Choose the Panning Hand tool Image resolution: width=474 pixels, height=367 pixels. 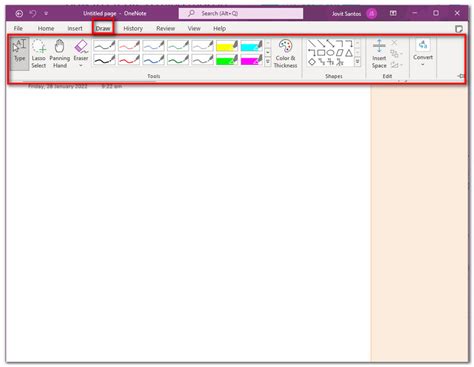(60, 53)
